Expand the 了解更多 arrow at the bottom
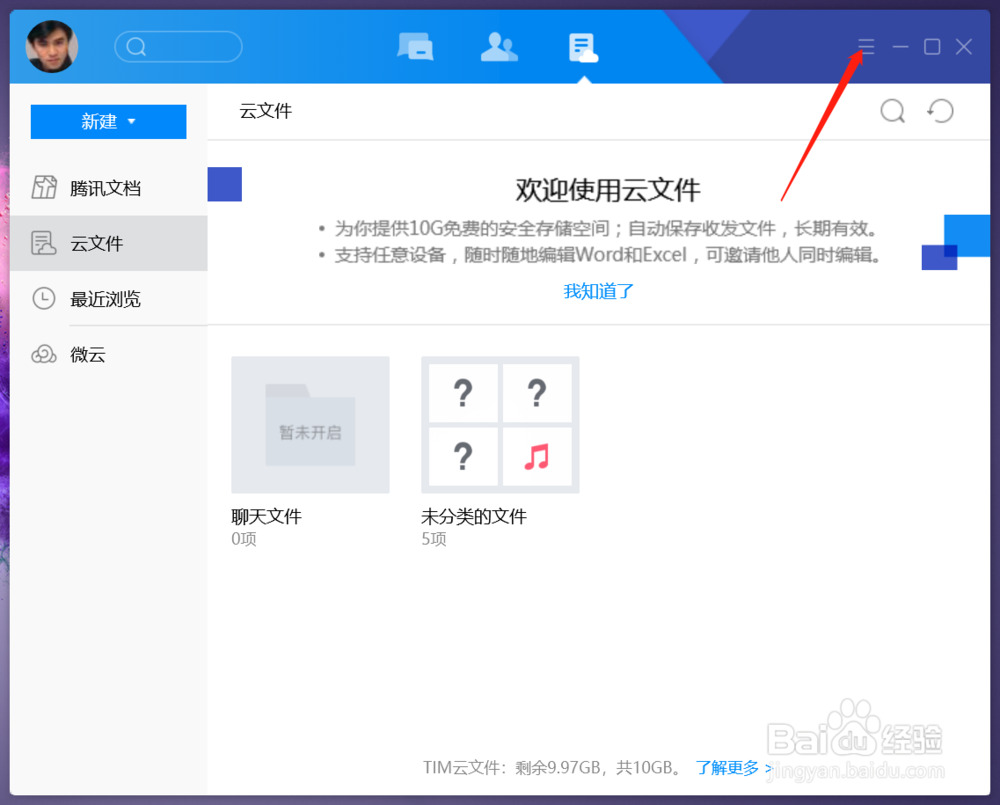 [x=768, y=767]
